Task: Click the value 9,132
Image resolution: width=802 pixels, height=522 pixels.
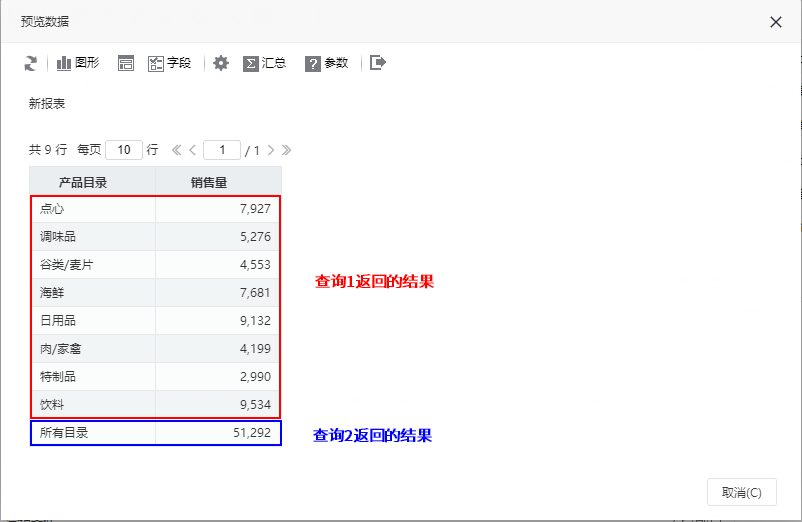Action: (255, 321)
